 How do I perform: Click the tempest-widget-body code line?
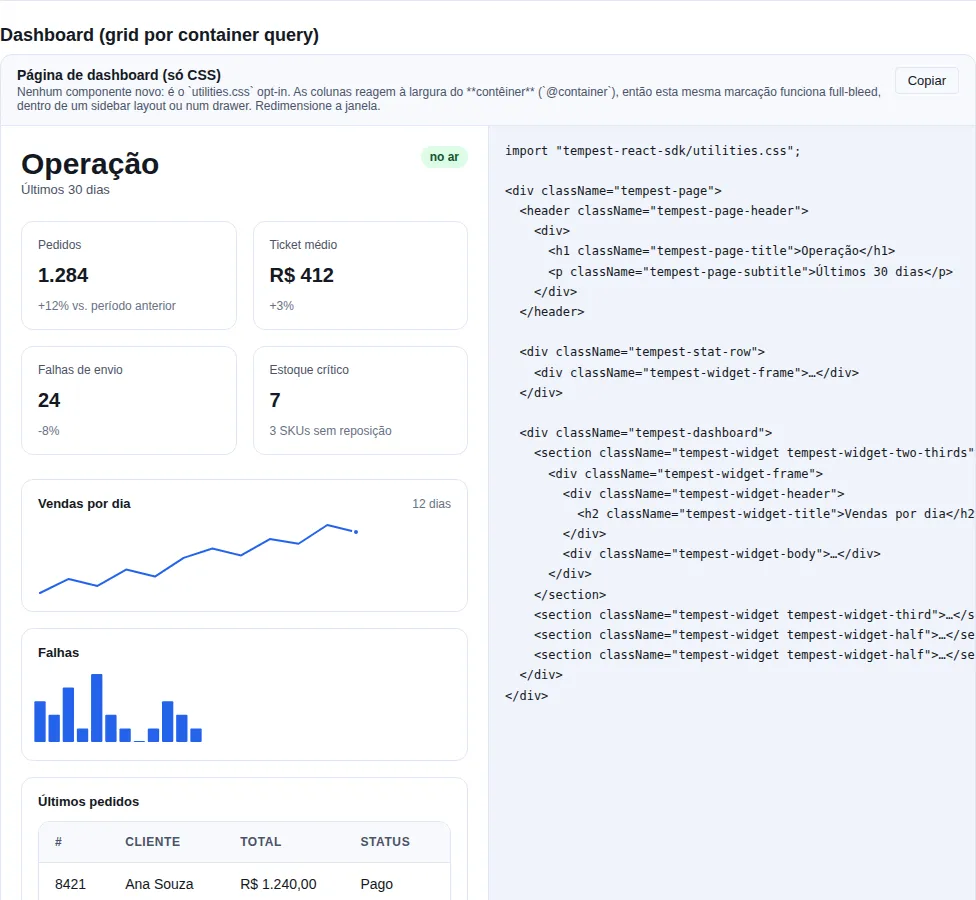click(x=721, y=553)
